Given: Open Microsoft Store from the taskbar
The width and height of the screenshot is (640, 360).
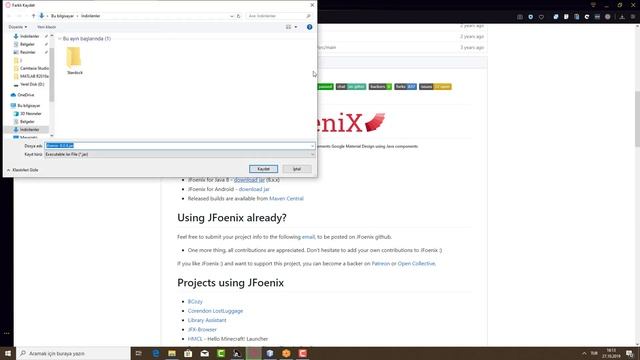Looking at the screenshot, I should [x=188, y=353].
